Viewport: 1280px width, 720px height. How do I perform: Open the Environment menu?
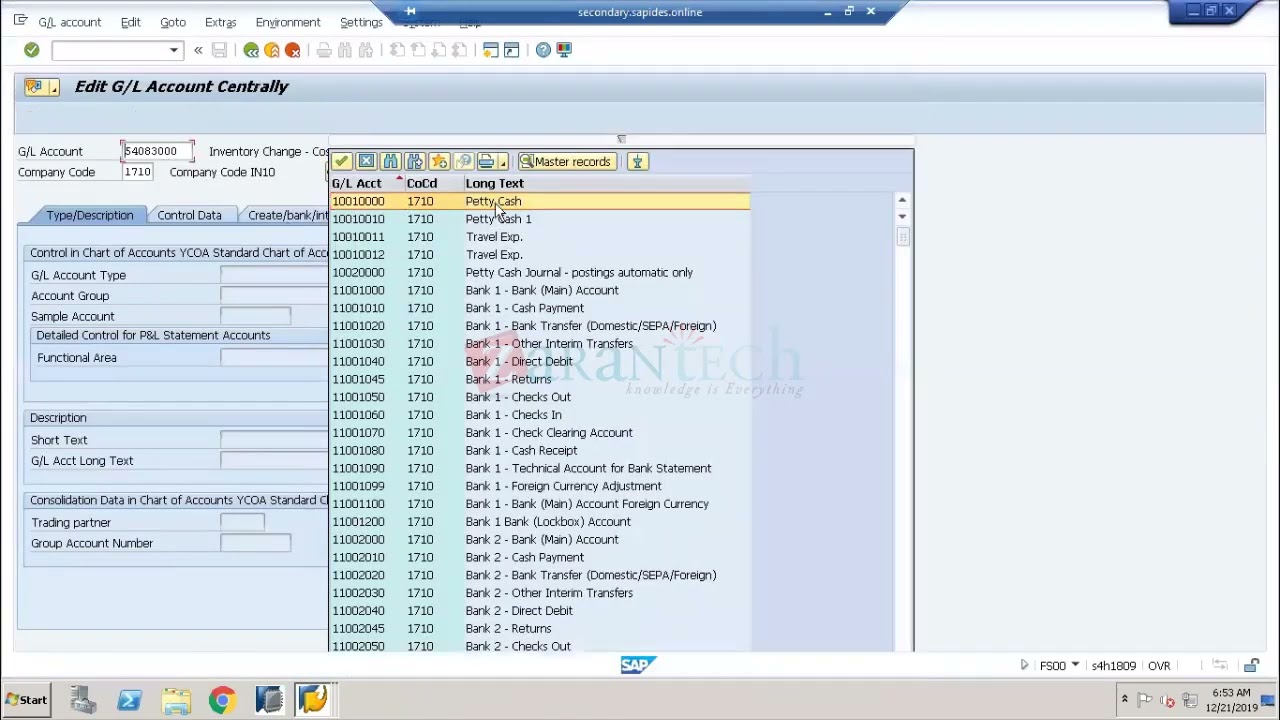pyautogui.click(x=288, y=22)
